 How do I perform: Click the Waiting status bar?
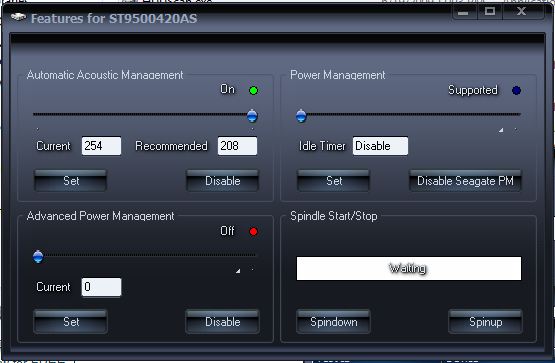pyautogui.click(x=409, y=269)
